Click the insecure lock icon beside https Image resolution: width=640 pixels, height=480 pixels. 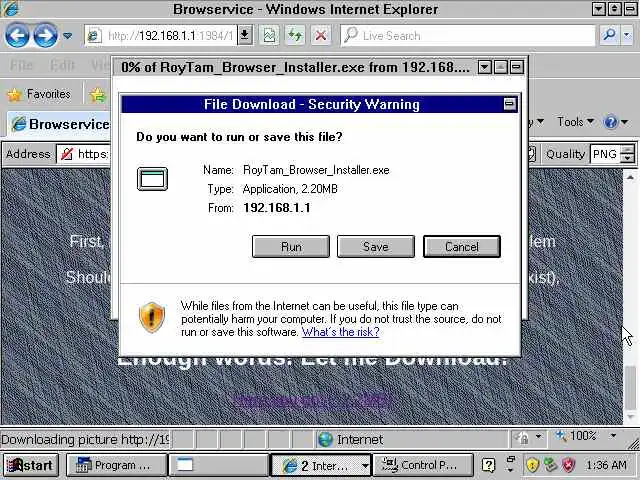click(67, 154)
